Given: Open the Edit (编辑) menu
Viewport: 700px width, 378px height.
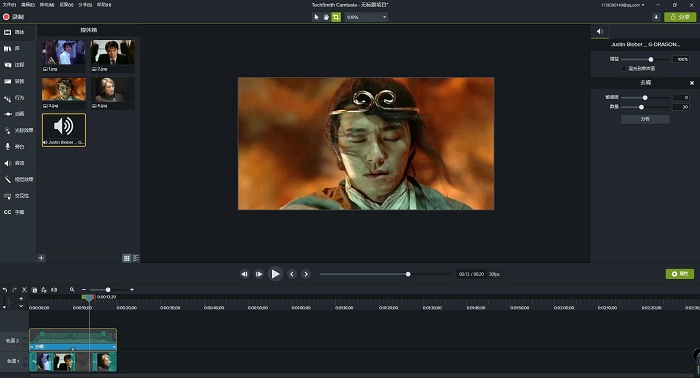Looking at the screenshot, I should point(28,4).
